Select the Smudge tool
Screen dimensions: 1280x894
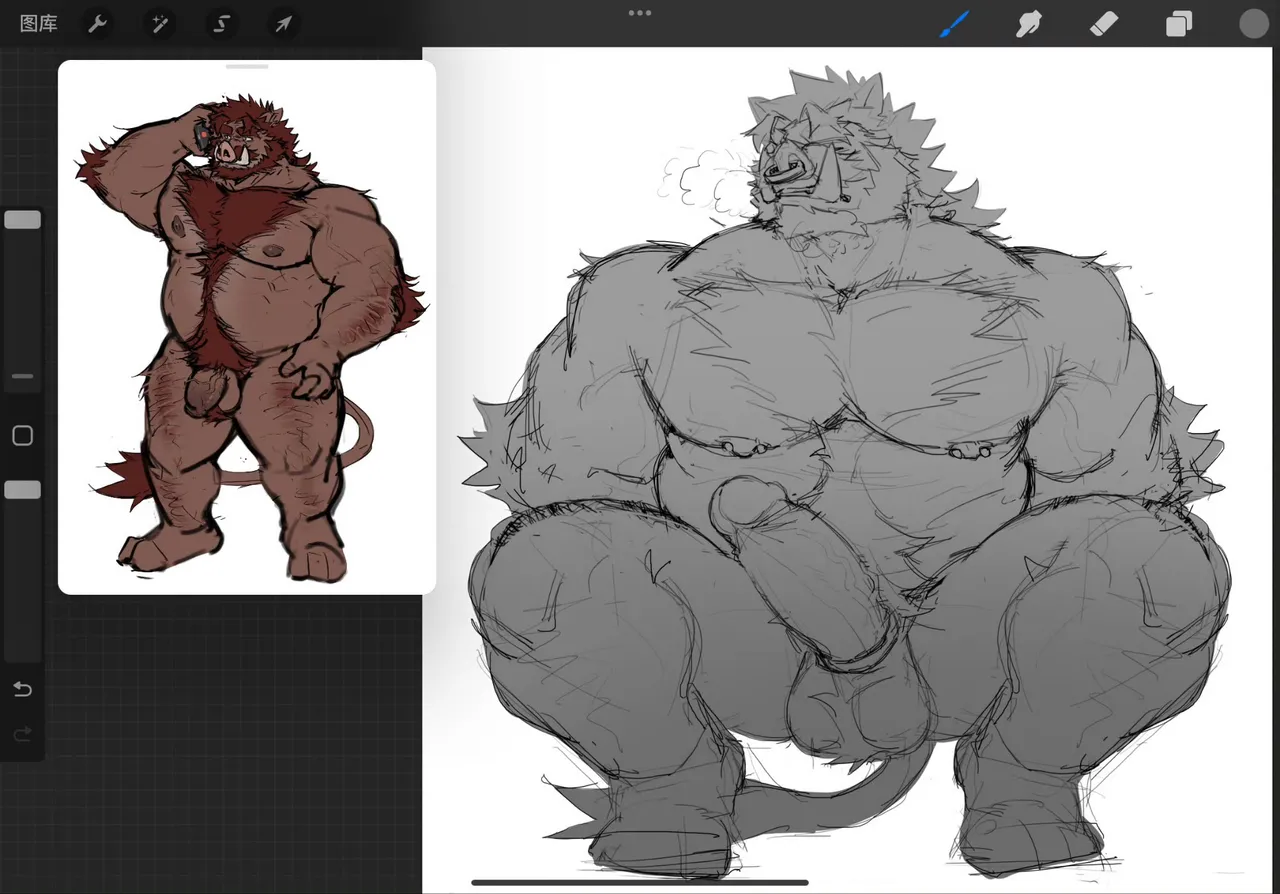click(x=1029, y=24)
